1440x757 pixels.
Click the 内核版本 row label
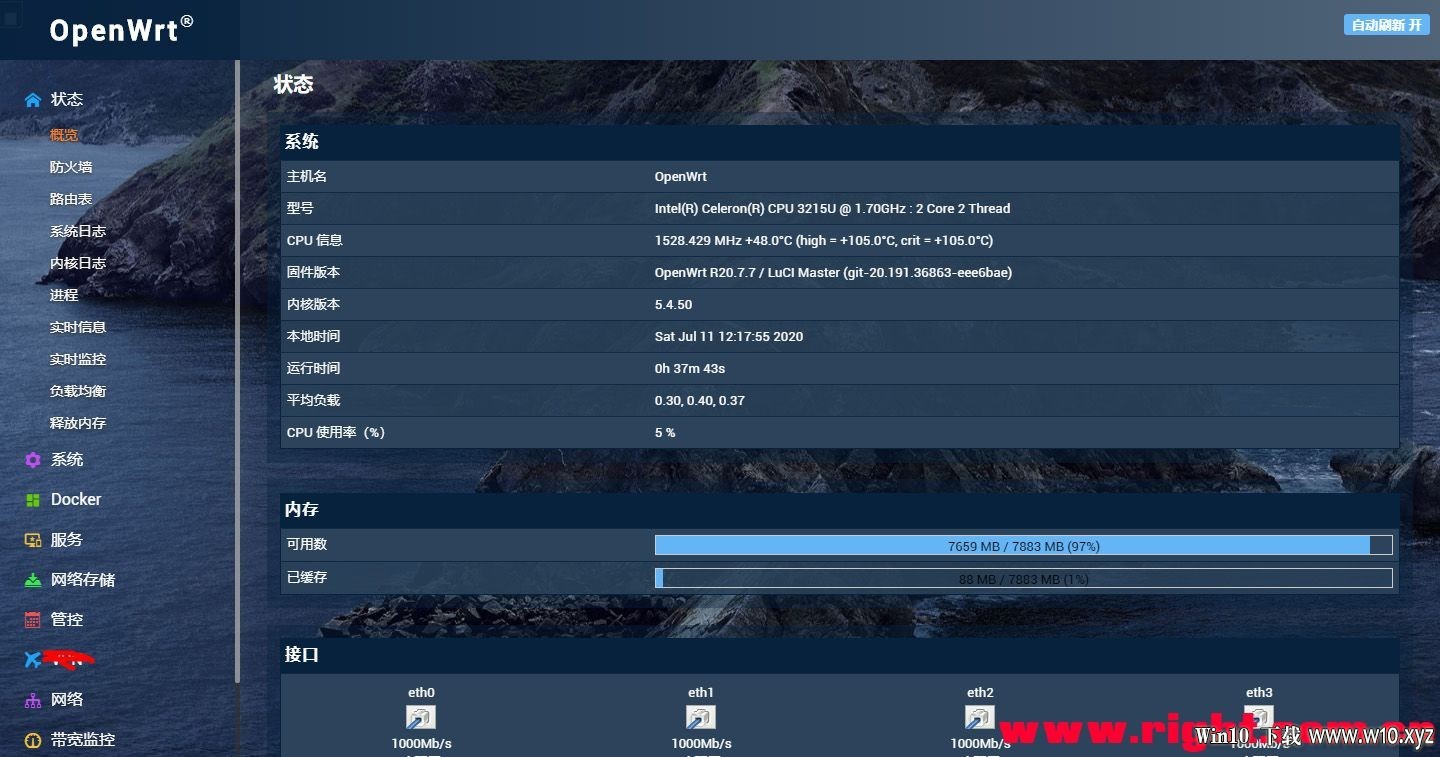click(x=314, y=304)
